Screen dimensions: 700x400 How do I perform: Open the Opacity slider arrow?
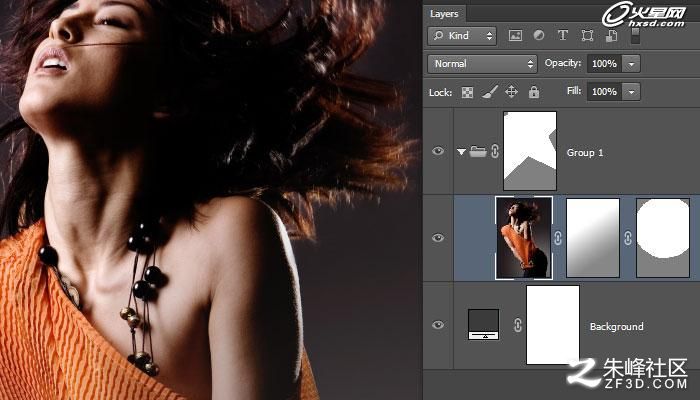[631, 64]
